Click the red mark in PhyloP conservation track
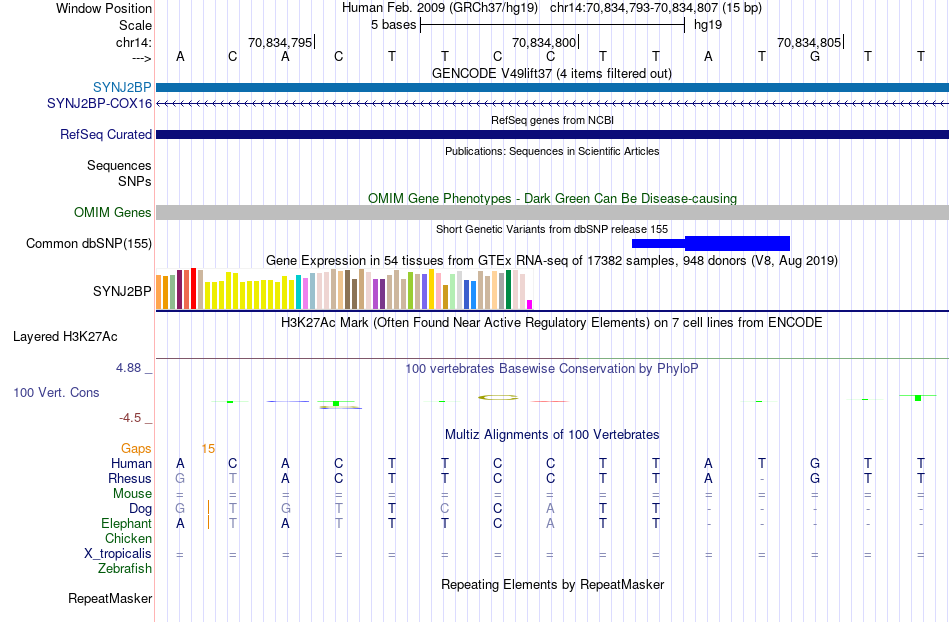This screenshot has height=622, width=950. click(x=550, y=401)
